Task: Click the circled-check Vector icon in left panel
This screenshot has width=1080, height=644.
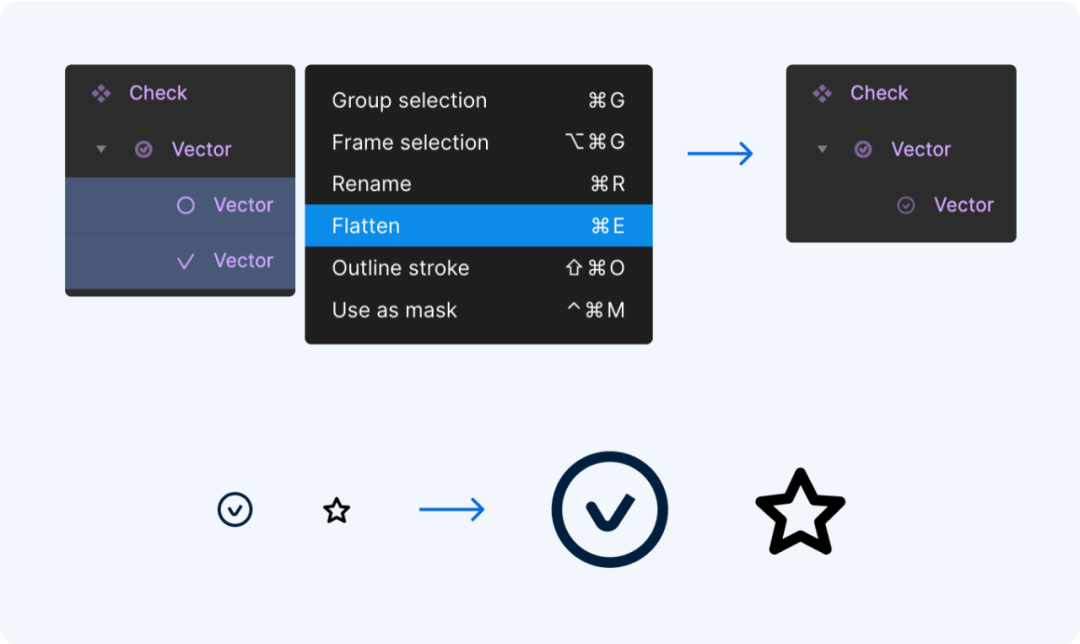Action: click(143, 149)
